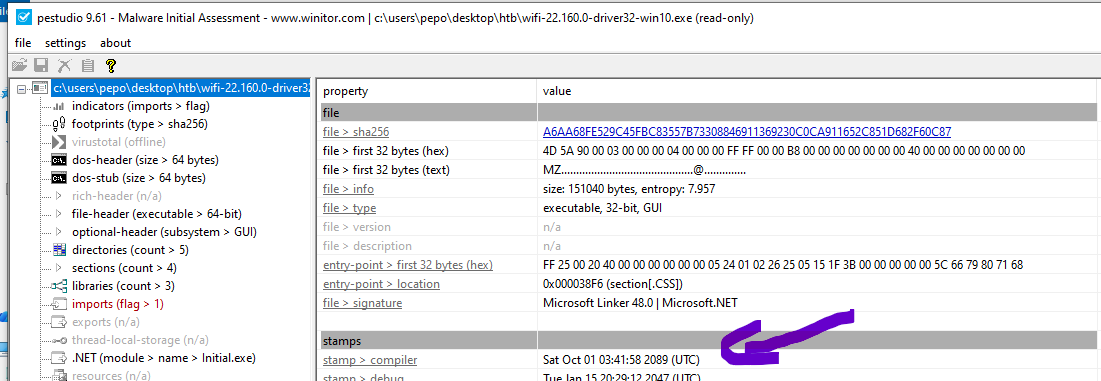Click the 'file > version' property
The height and width of the screenshot is (381, 1101).
click(357, 227)
